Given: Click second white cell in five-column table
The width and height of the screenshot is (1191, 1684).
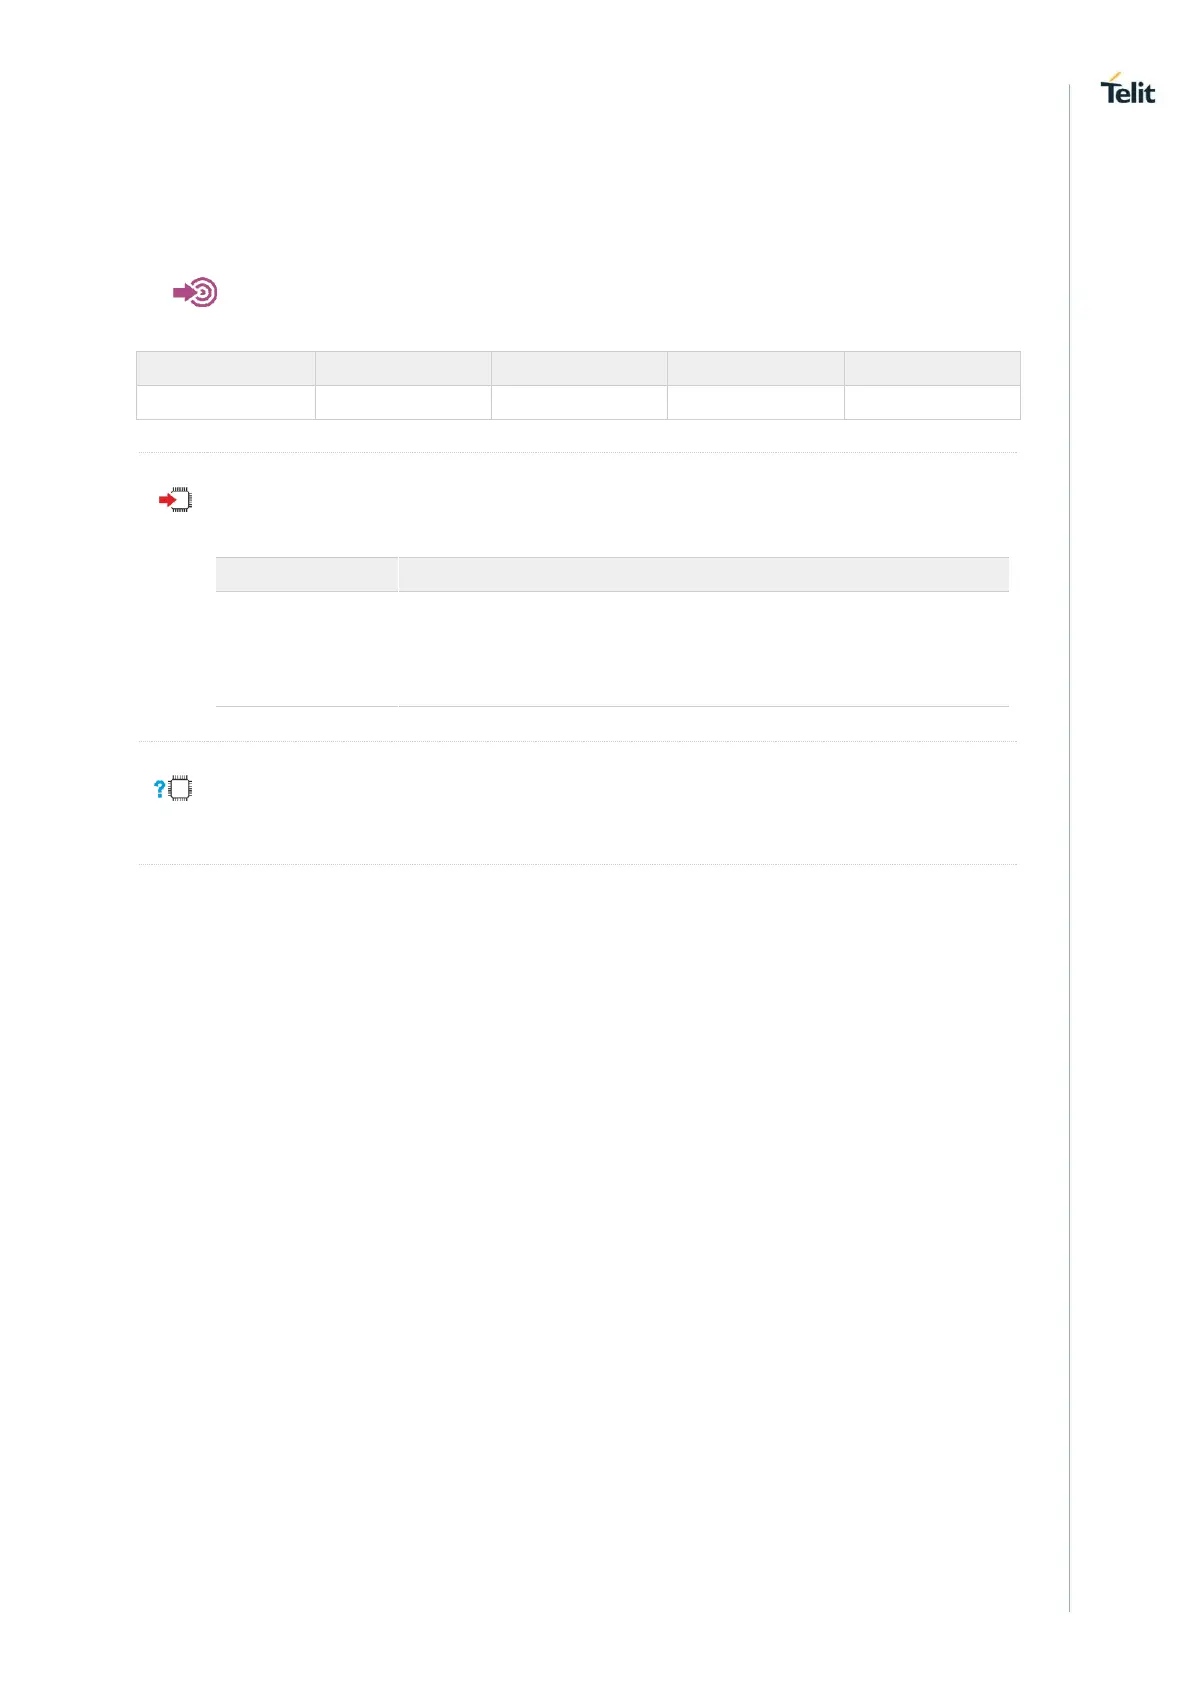Looking at the screenshot, I should (x=403, y=402).
